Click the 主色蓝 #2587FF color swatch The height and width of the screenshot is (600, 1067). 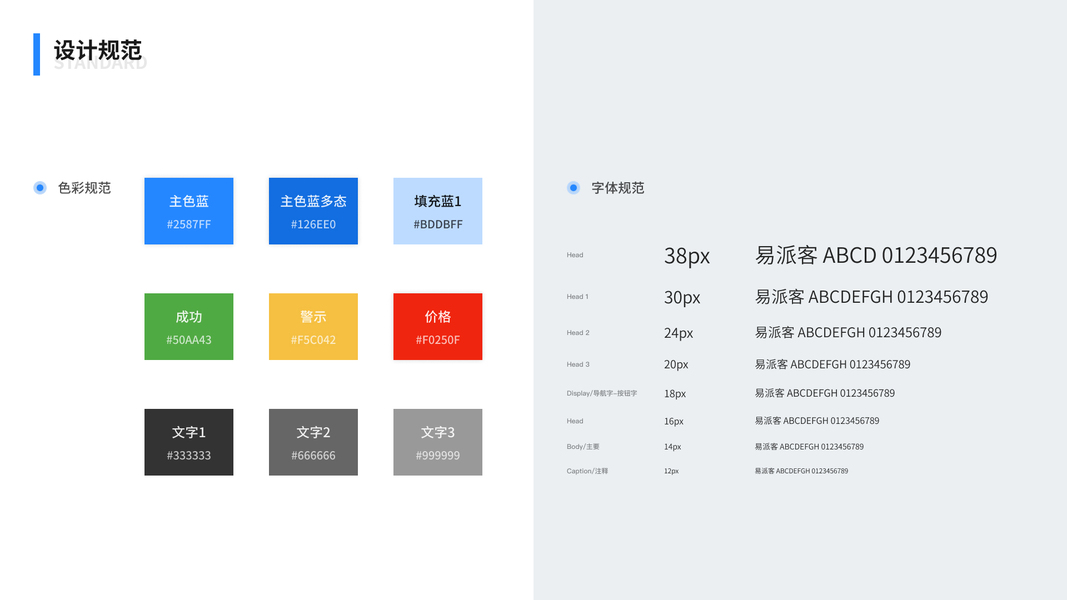coord(188,211)
